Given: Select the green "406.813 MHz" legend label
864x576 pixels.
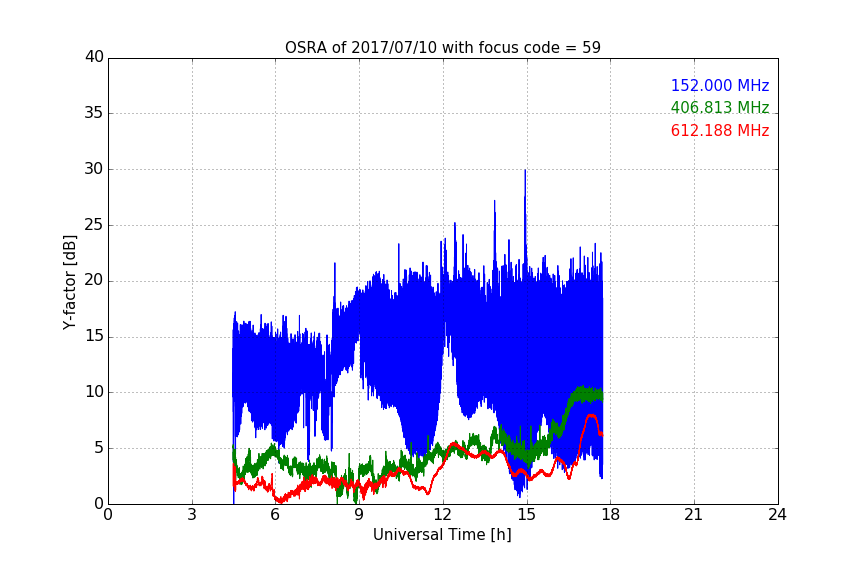Looking at the screenshot, I should [x=720, y=107].
